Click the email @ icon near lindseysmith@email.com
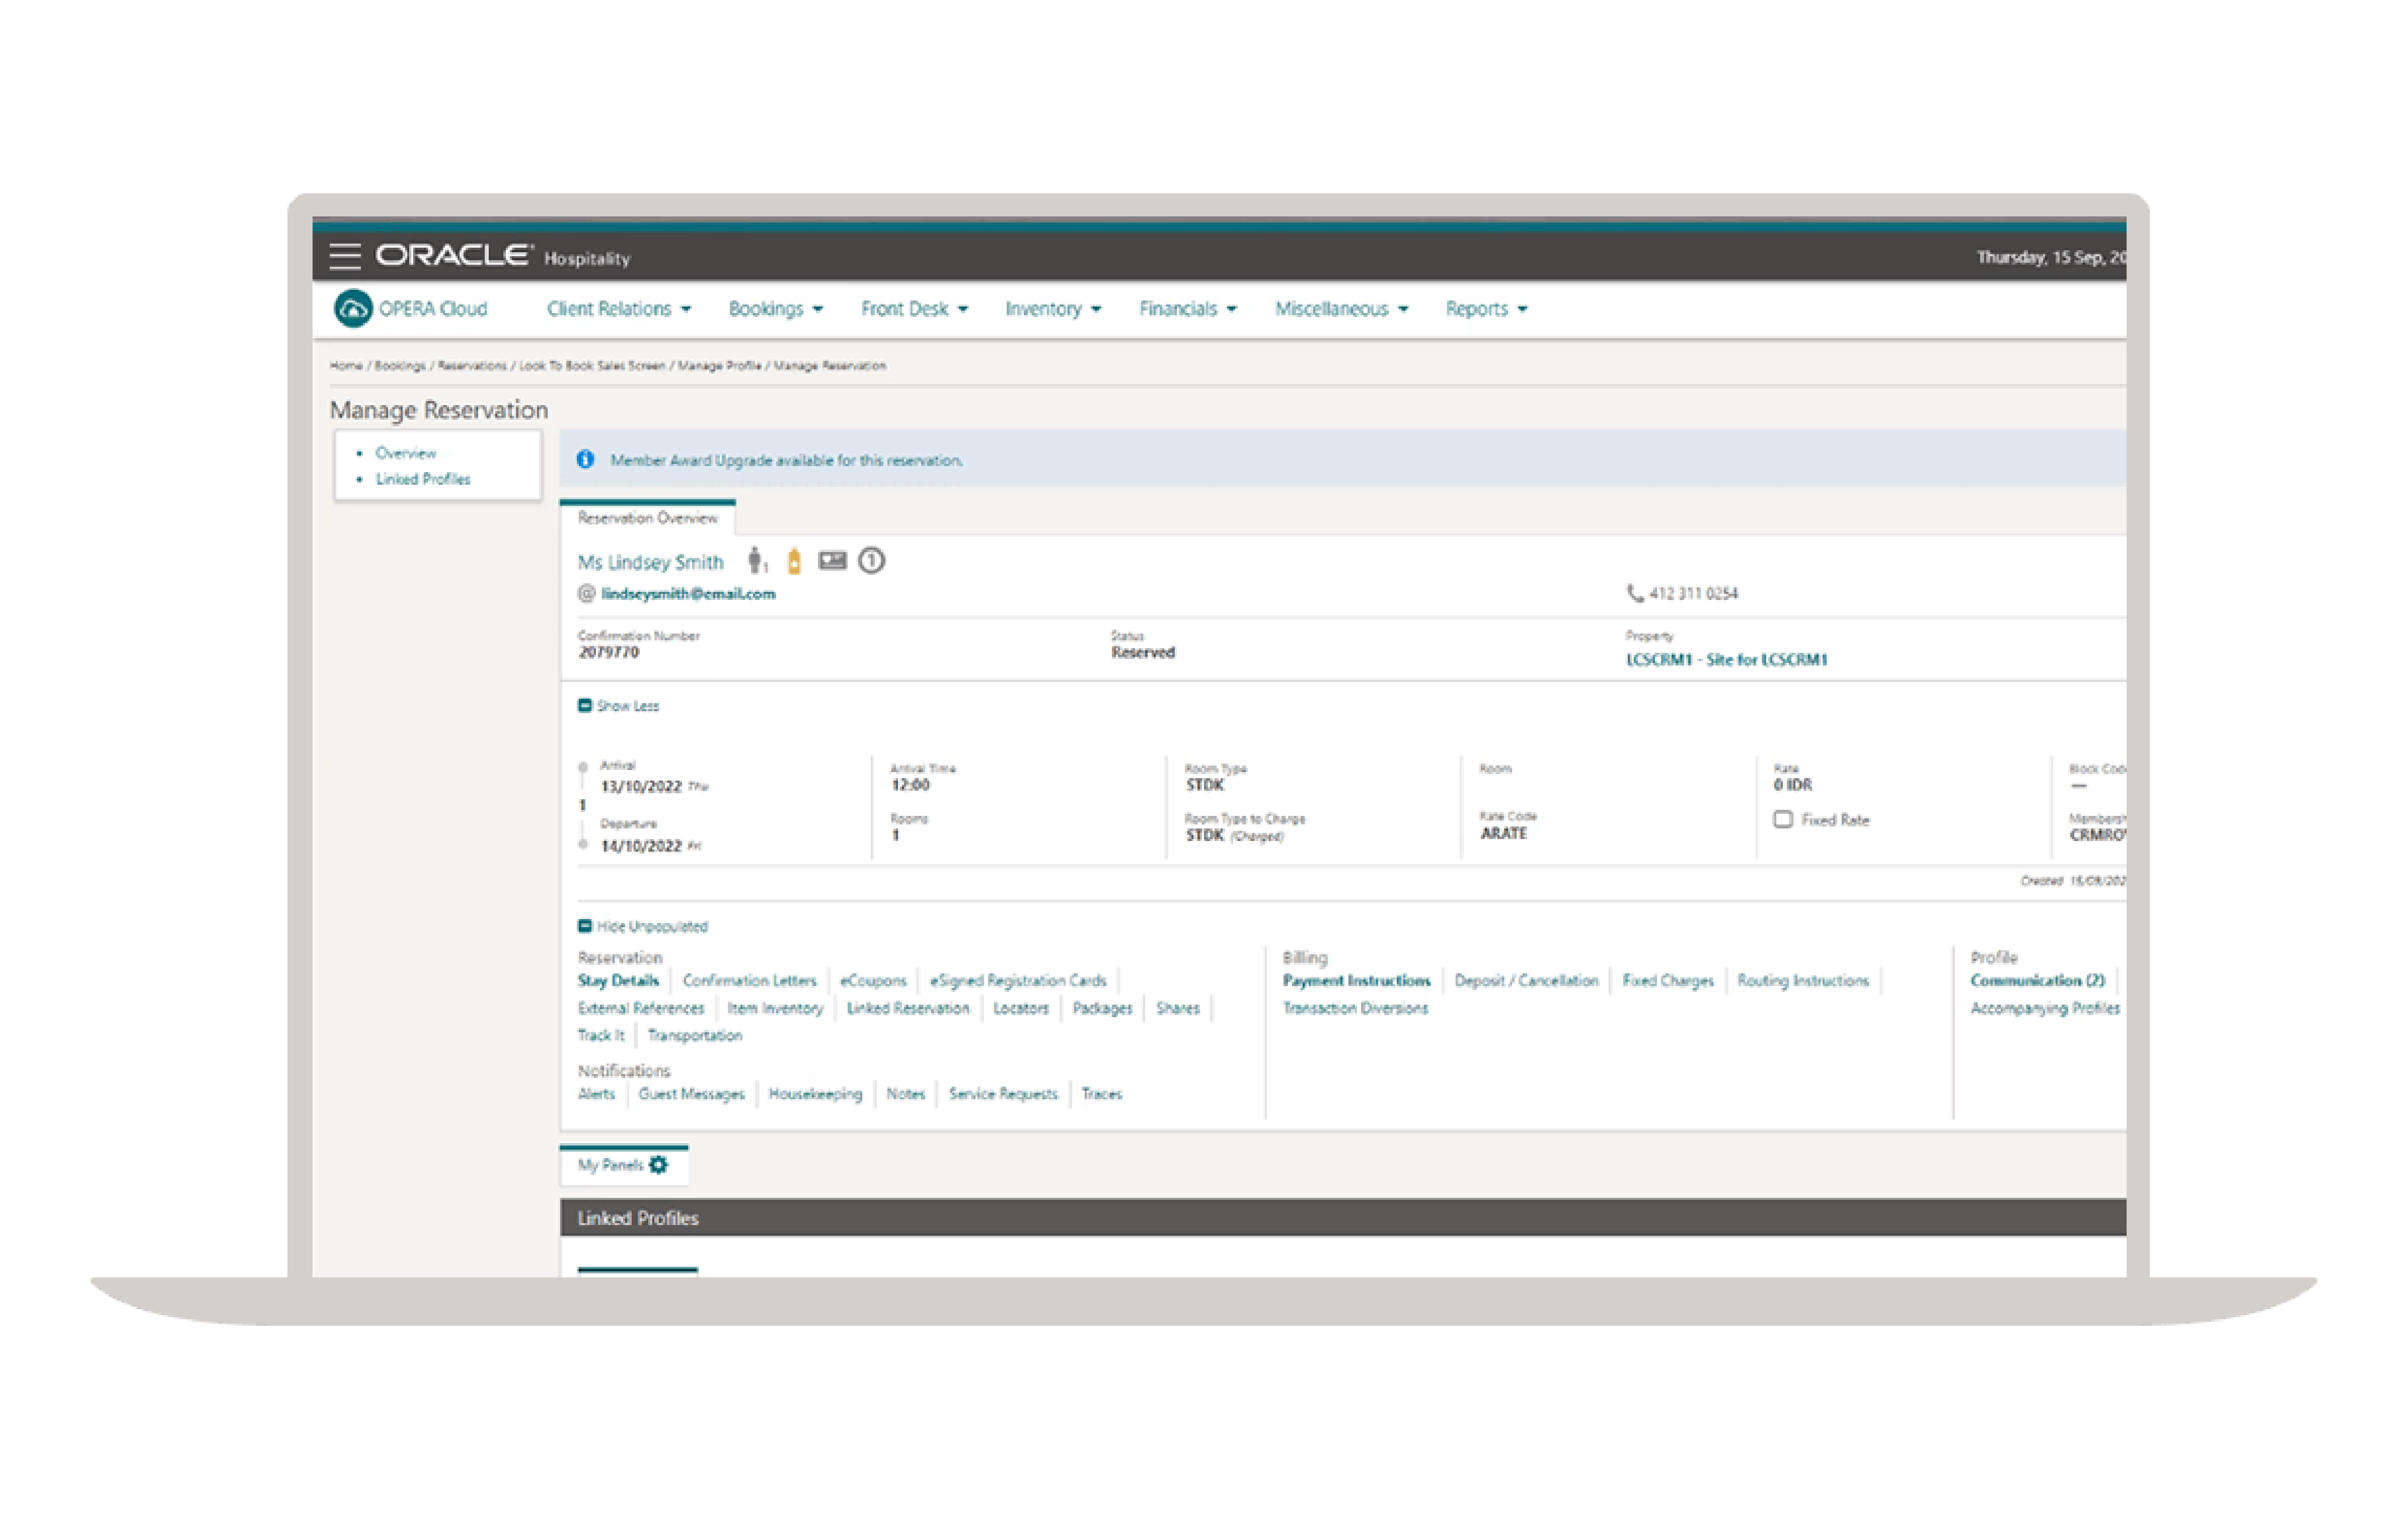2408x1519 pixels. click(x=585, y=592)
